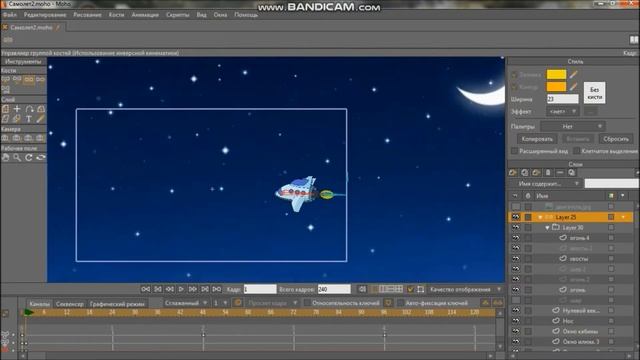
Task: Click the stroke color eyedropper icon
Action: [573, 87]
